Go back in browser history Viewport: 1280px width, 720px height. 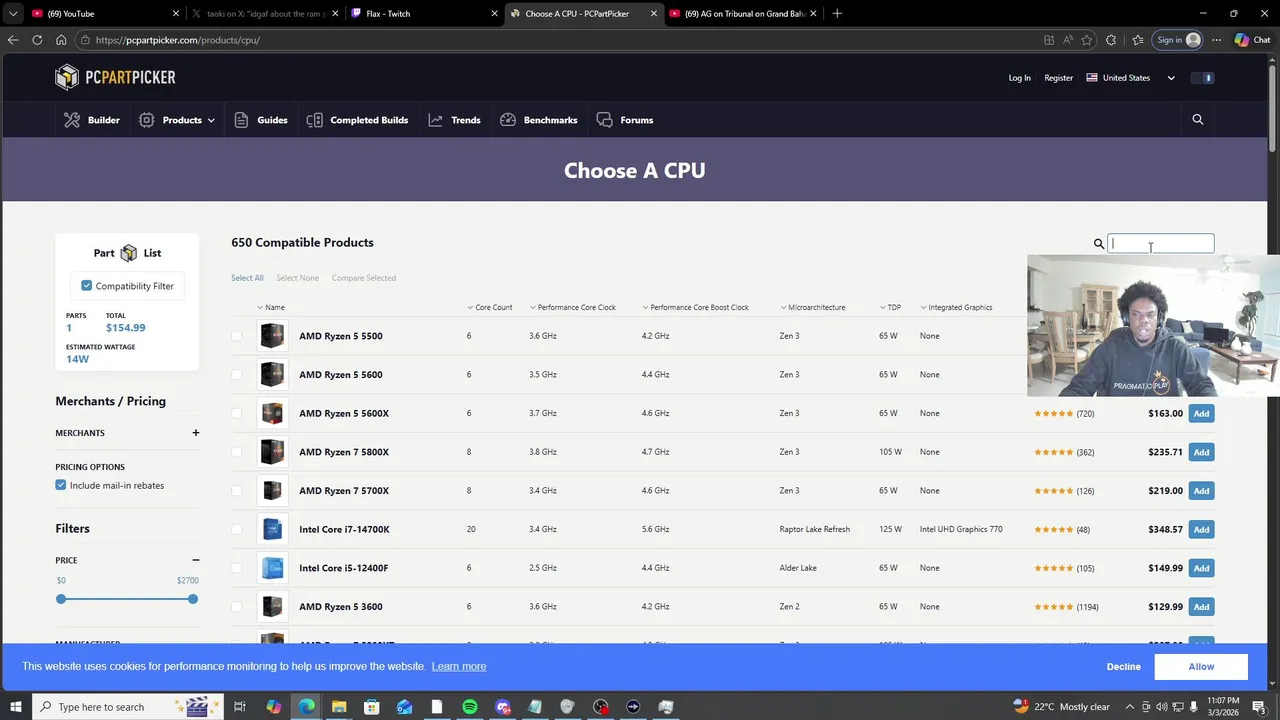point(13,40)
